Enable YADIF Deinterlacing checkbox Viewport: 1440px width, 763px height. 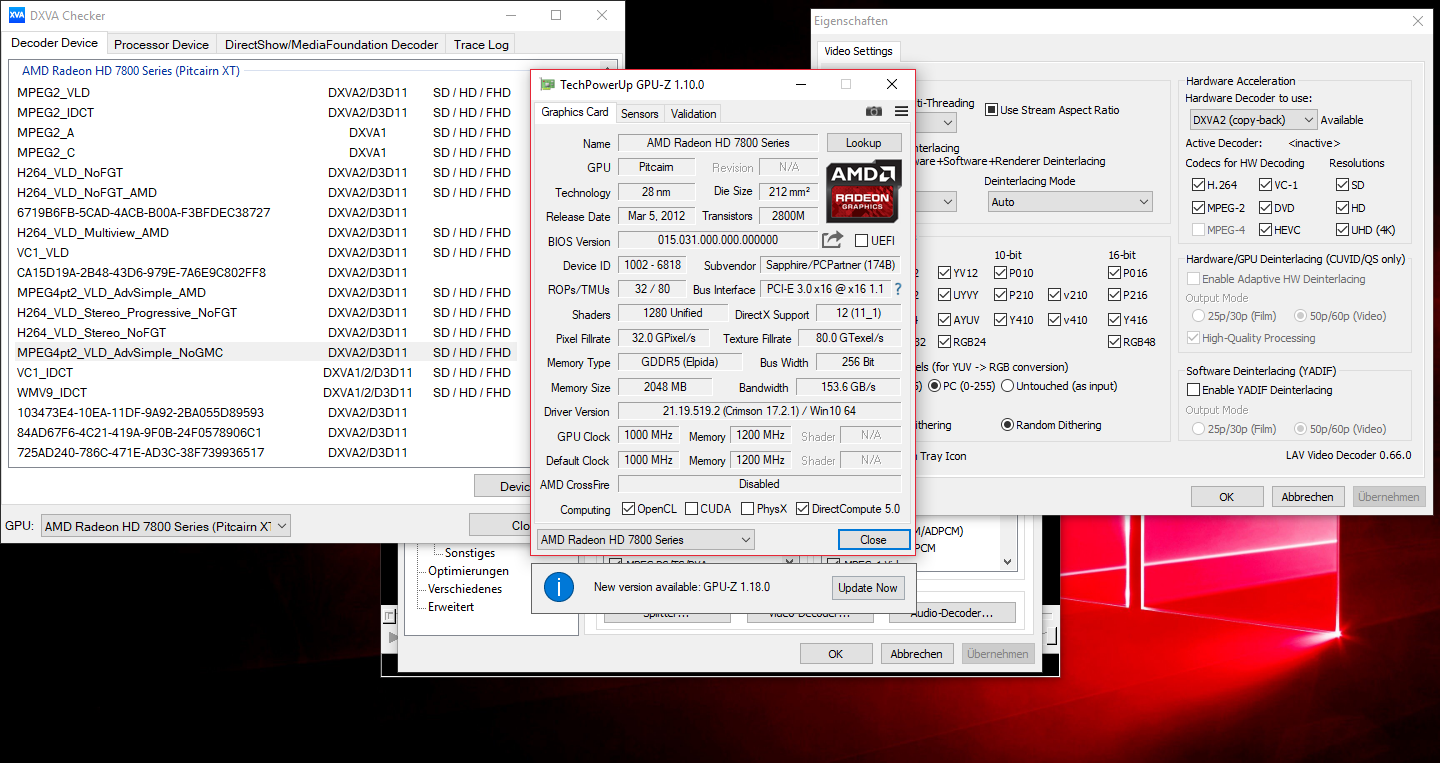pos(1193,390)
